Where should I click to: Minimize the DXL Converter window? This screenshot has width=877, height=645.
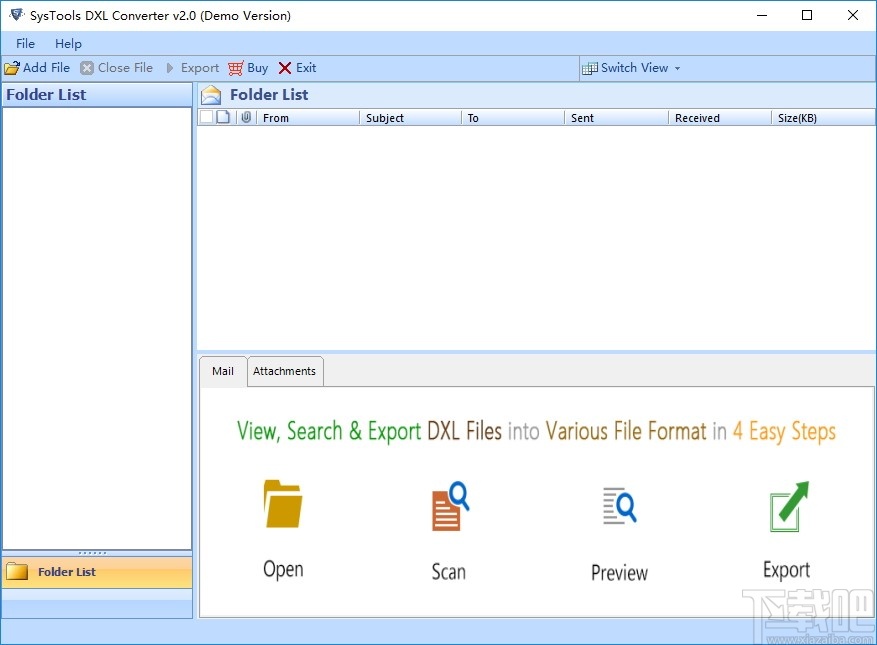762,15
